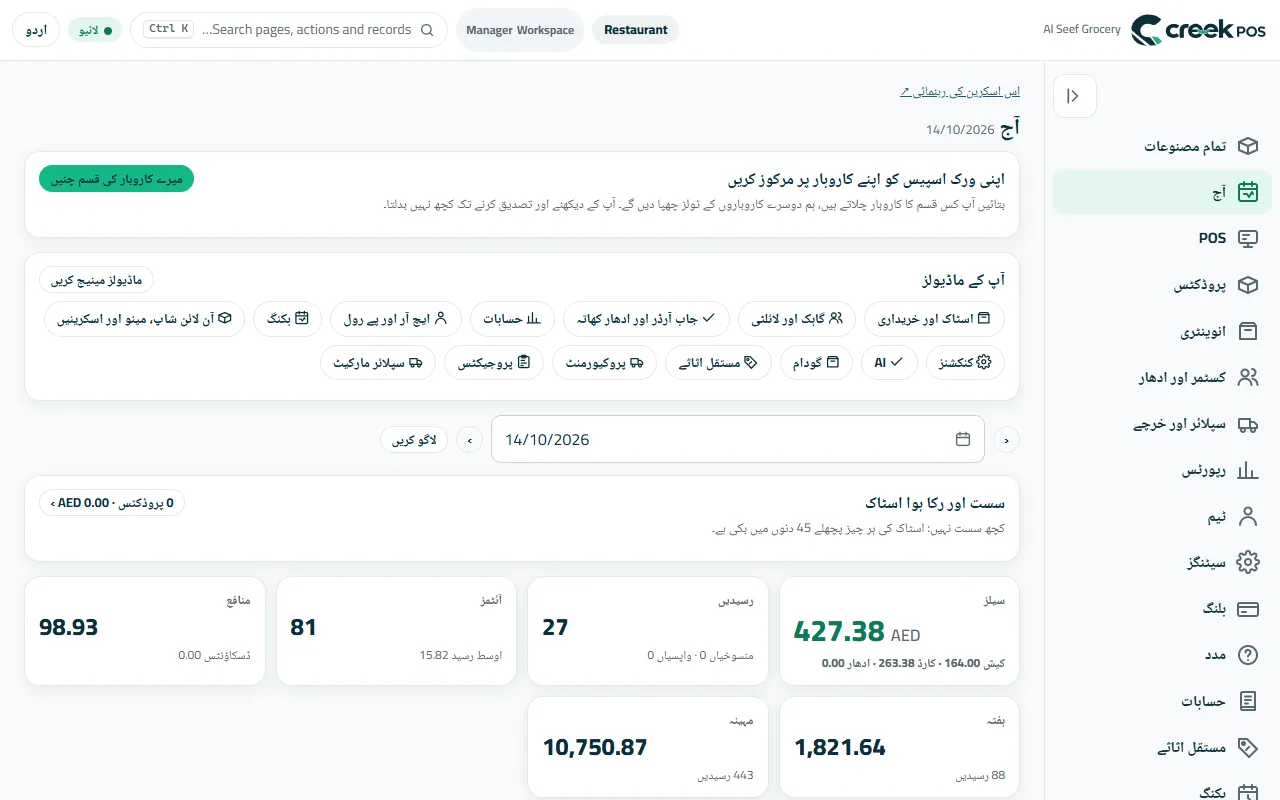Toggle the کنکشنز module chip
The image size is (1280, 800).
coord(965,362)
